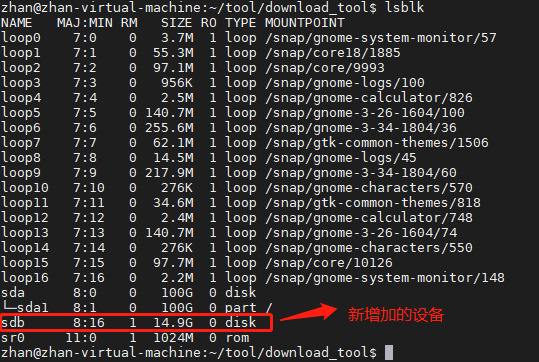Click the 255.6M size value for loop6

169,128
